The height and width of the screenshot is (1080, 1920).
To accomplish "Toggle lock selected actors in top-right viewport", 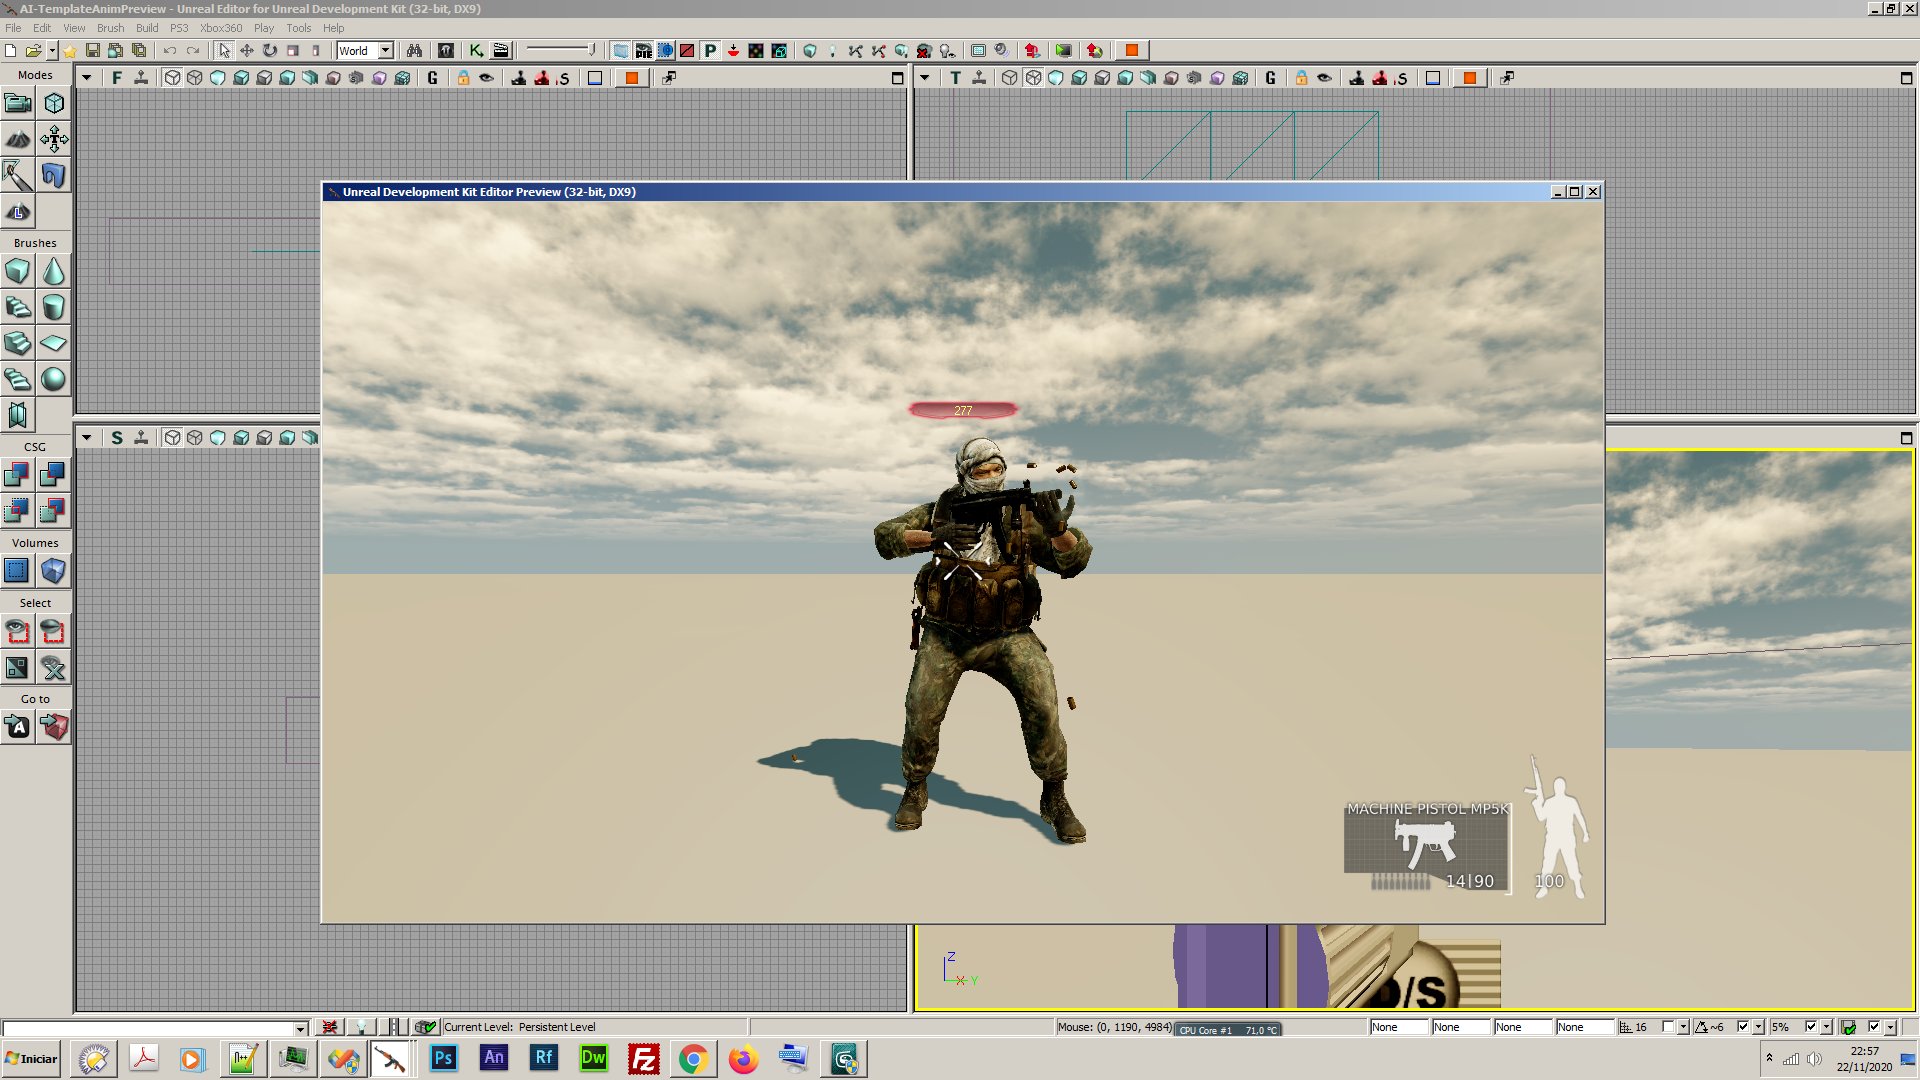I will coord(1301,78).
